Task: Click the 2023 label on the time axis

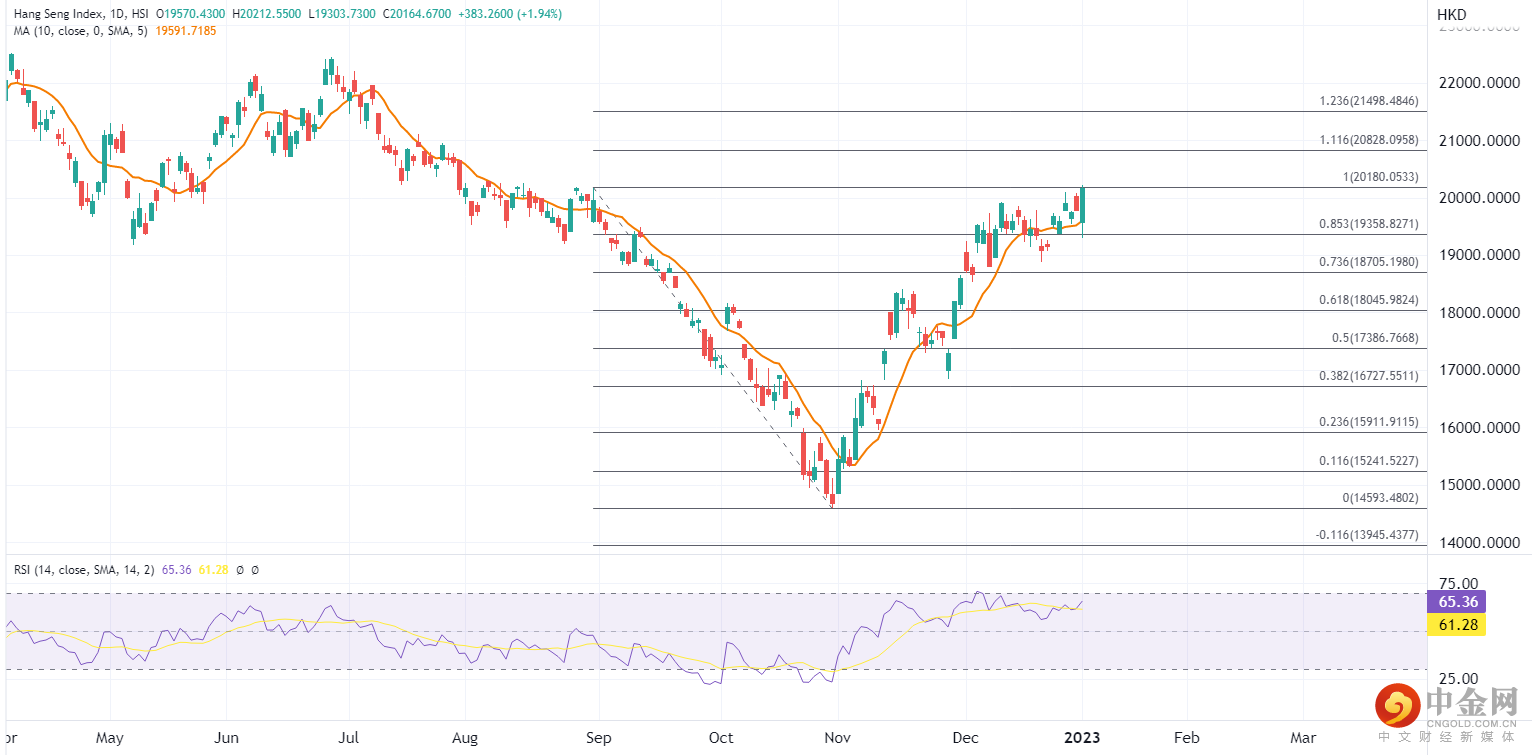Action: tap(1082, 738)
